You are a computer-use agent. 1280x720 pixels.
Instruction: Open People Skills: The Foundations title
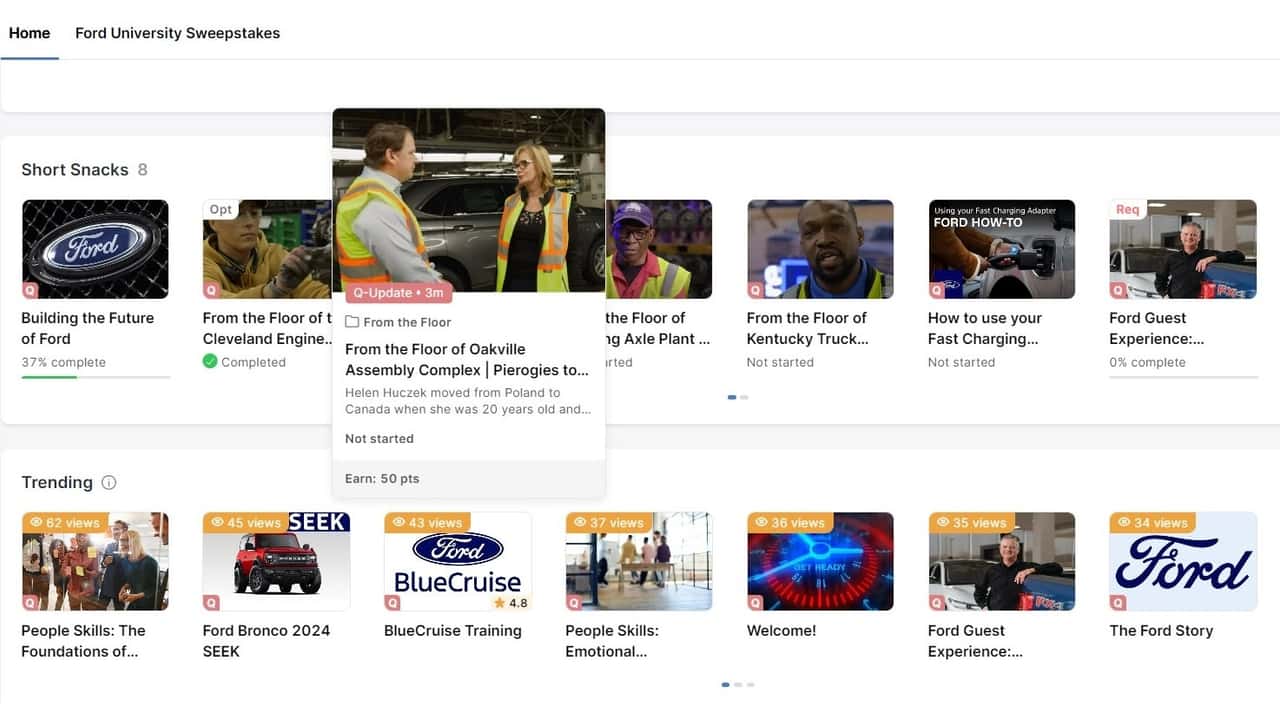(83, 641)
